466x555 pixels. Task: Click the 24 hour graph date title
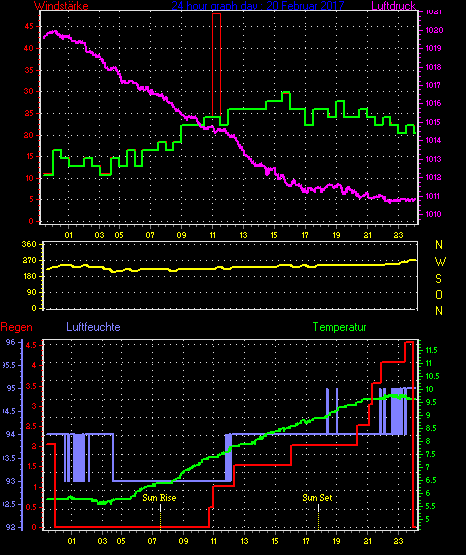(258, 6)
